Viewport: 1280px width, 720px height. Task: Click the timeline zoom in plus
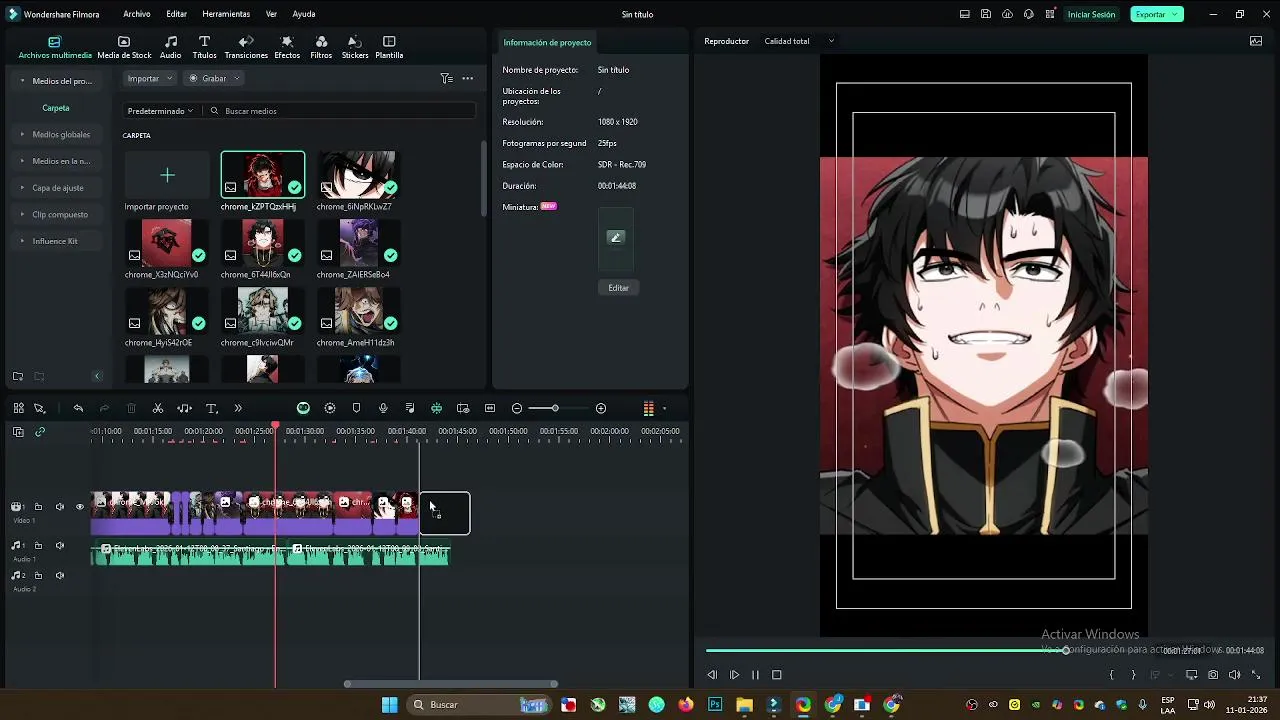(601, 408)
